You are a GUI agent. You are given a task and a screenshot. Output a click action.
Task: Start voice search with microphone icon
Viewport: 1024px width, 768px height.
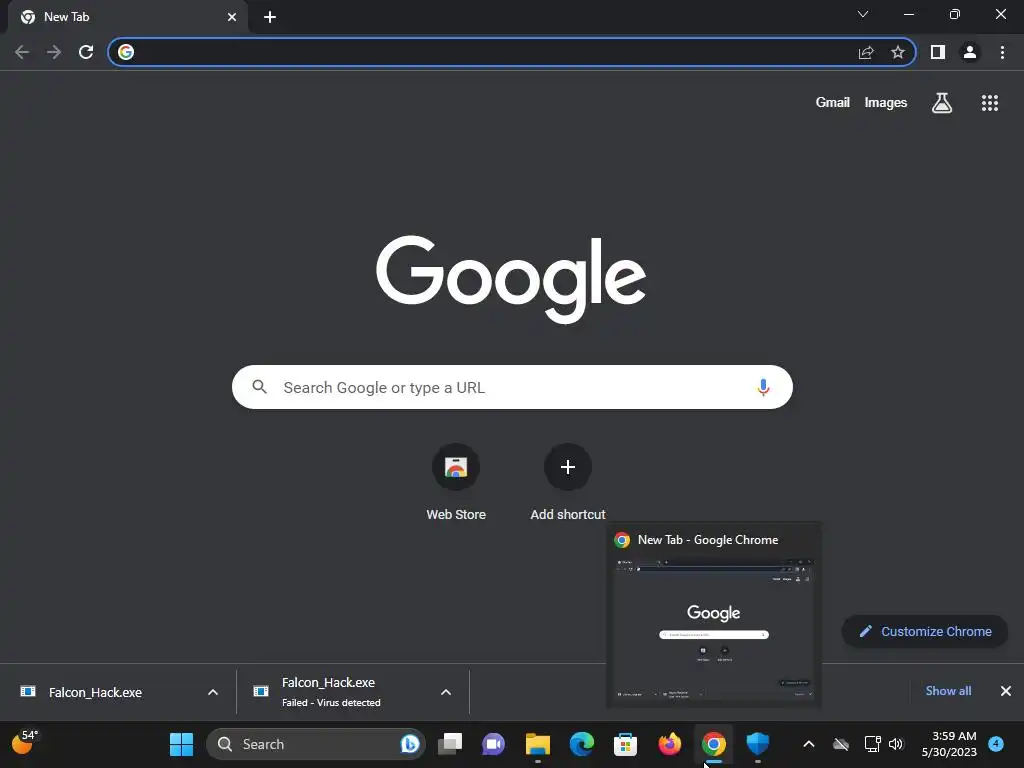(763, 387)
